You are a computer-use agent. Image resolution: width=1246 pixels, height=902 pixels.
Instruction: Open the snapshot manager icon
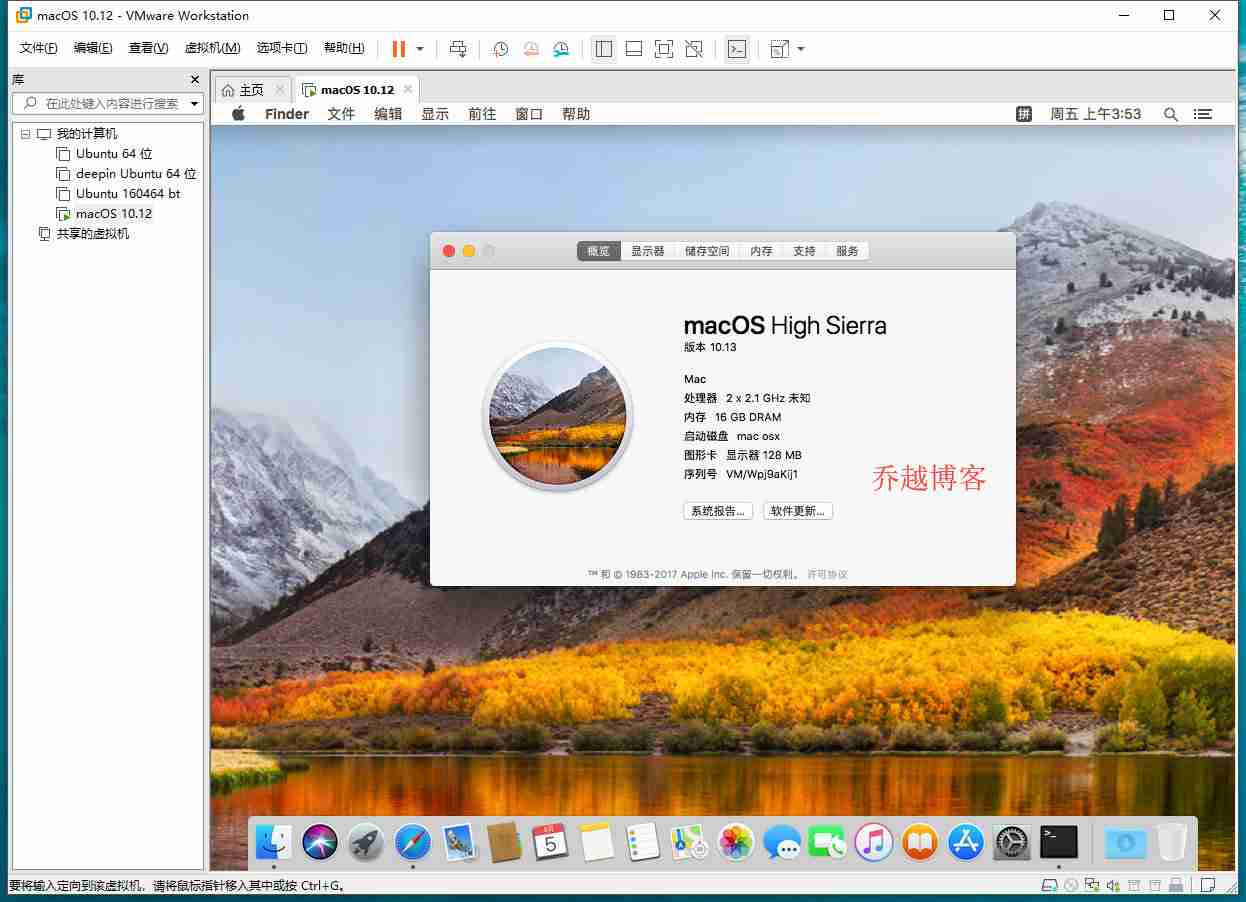tap(561, 49)
